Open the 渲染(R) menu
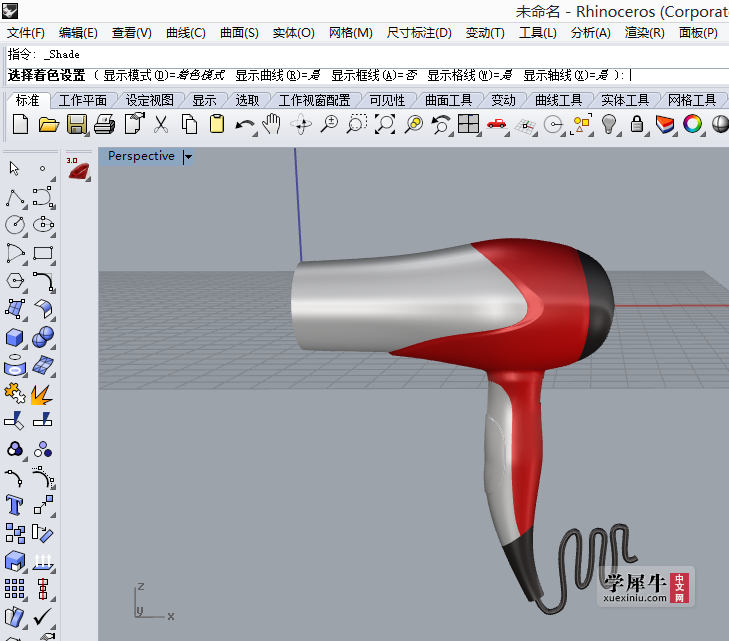729x641 pixels. (645, 33)
